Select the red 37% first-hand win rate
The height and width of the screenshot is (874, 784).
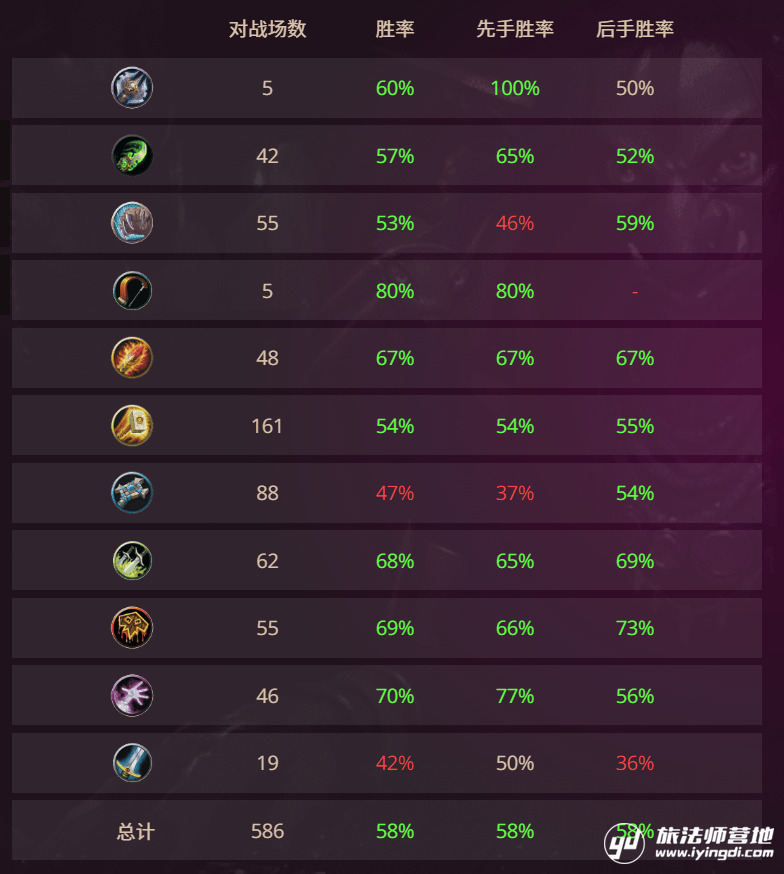[515, 493]
